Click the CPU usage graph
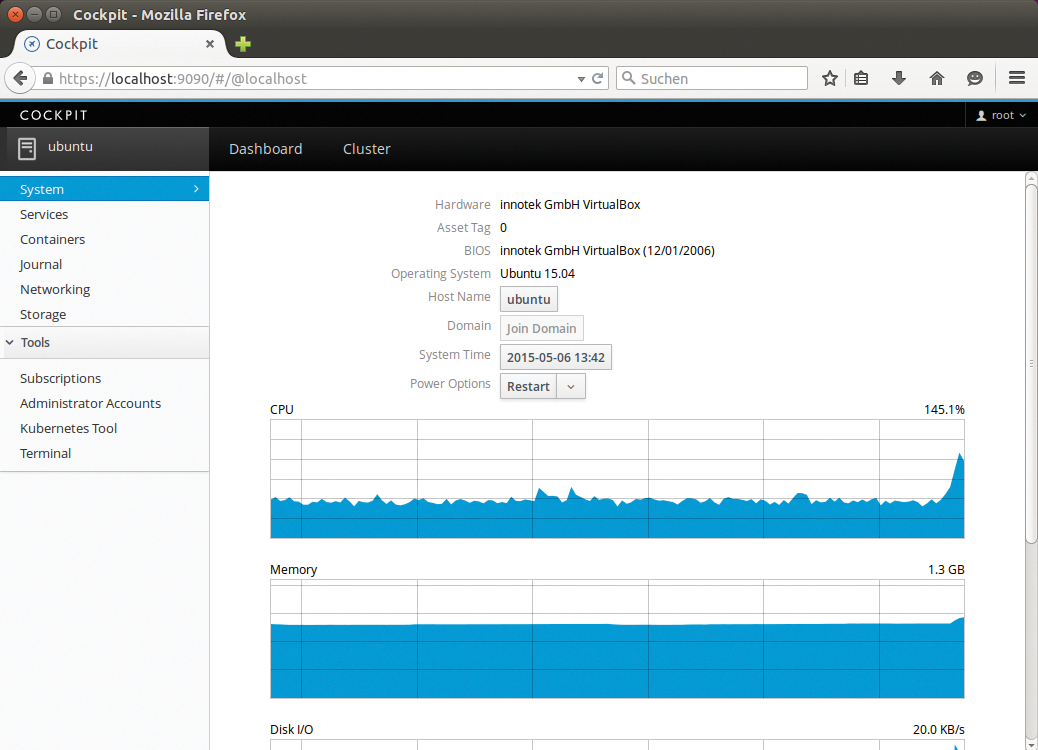The image size is (1038, 750). pyautogui.click(x=617, y=479)
